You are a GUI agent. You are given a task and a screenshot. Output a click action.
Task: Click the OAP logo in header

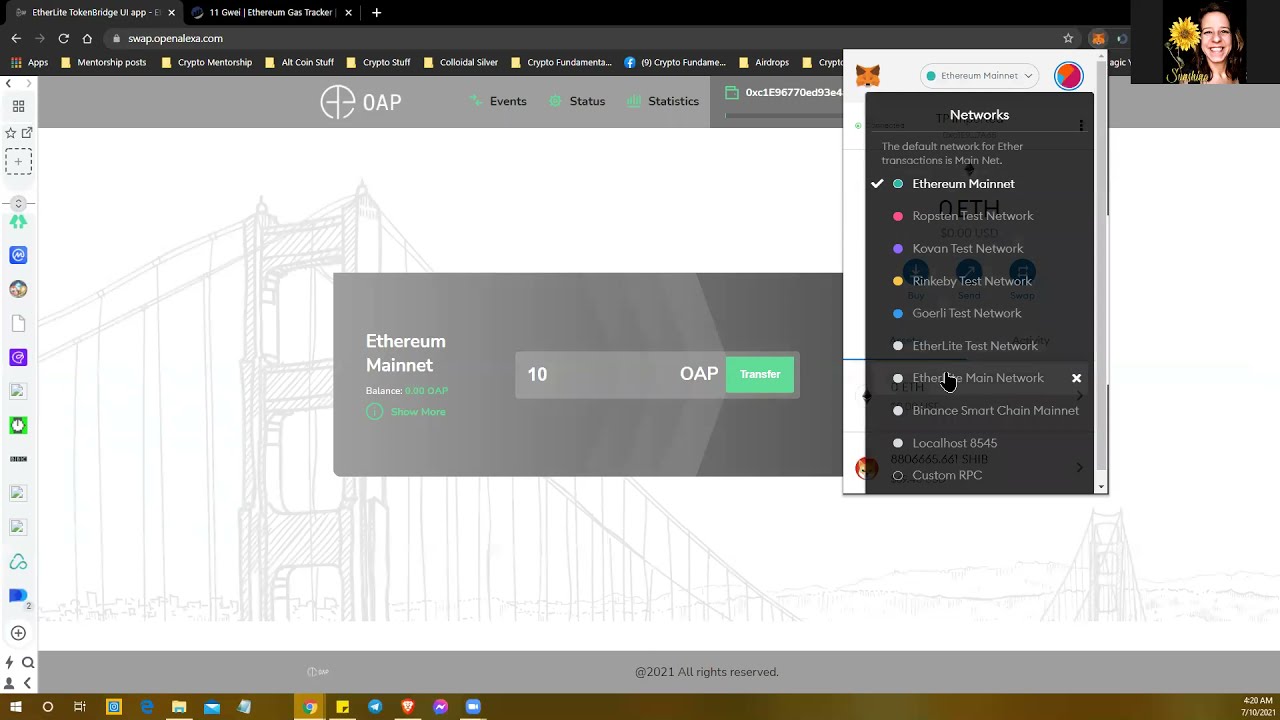pyautogui.click(x=361, y=102)
